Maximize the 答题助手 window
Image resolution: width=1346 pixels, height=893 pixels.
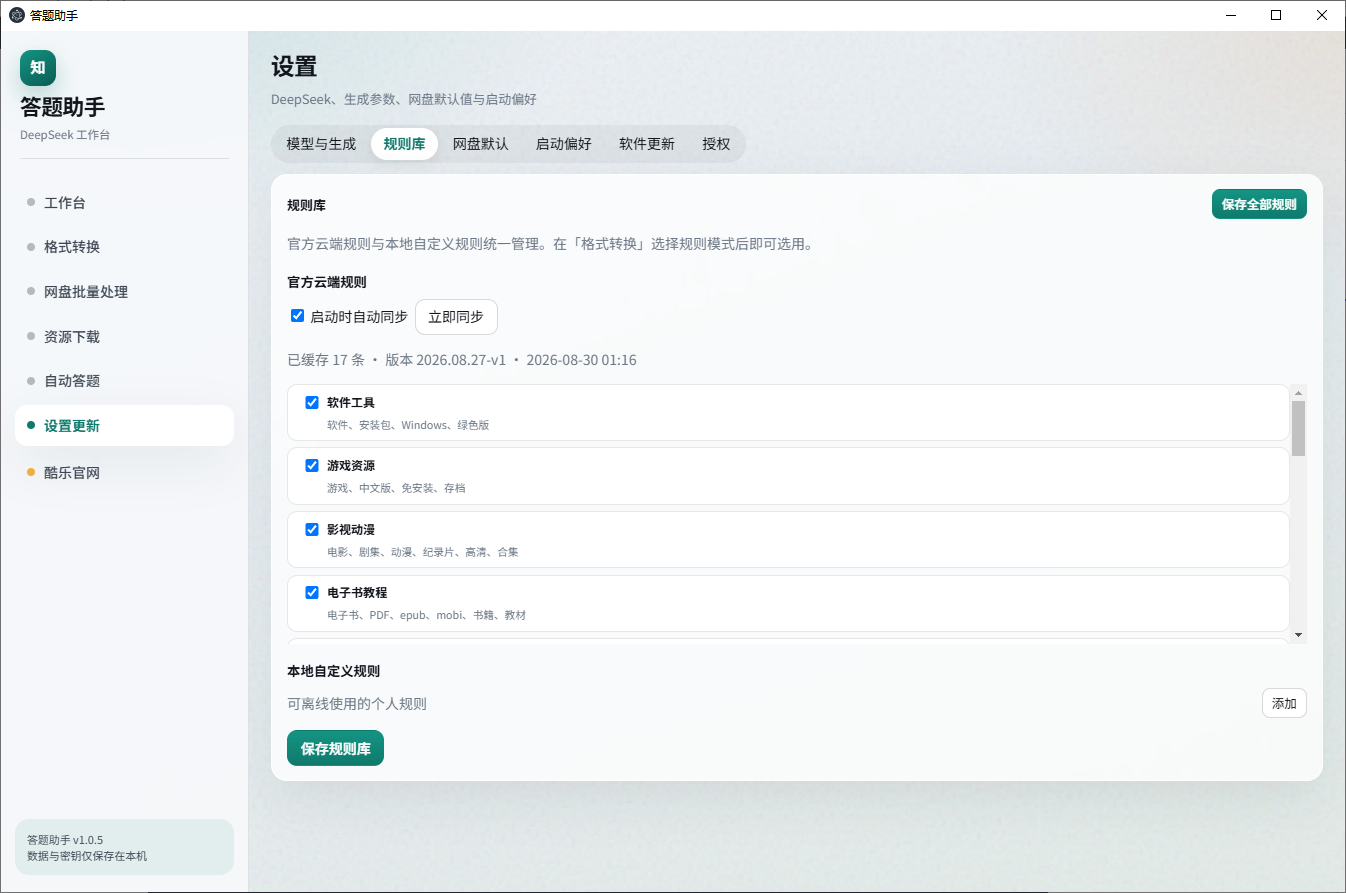tap(1276, 15)
